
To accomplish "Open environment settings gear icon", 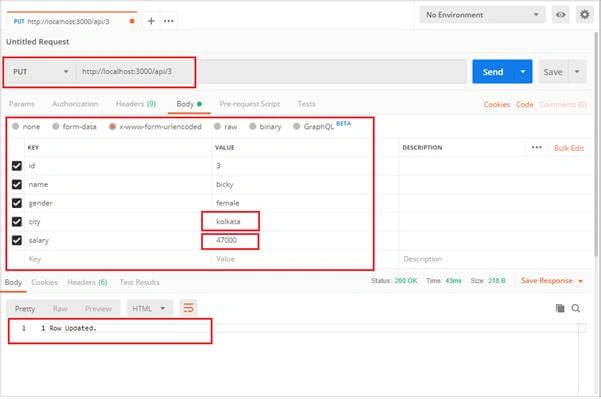I will coord(585,15).
